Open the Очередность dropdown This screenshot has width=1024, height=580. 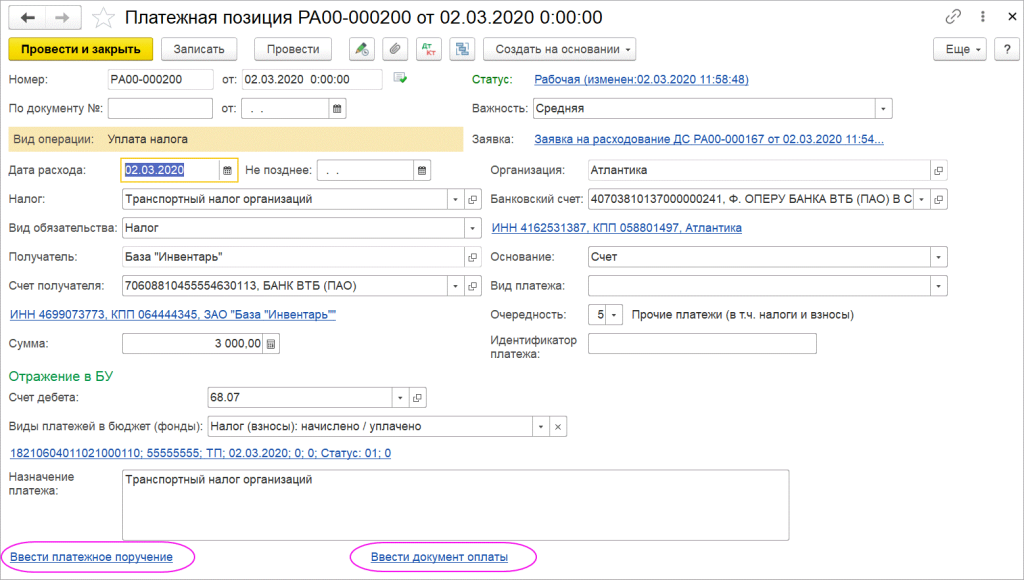pyautogui.click(x=614, y=315)
